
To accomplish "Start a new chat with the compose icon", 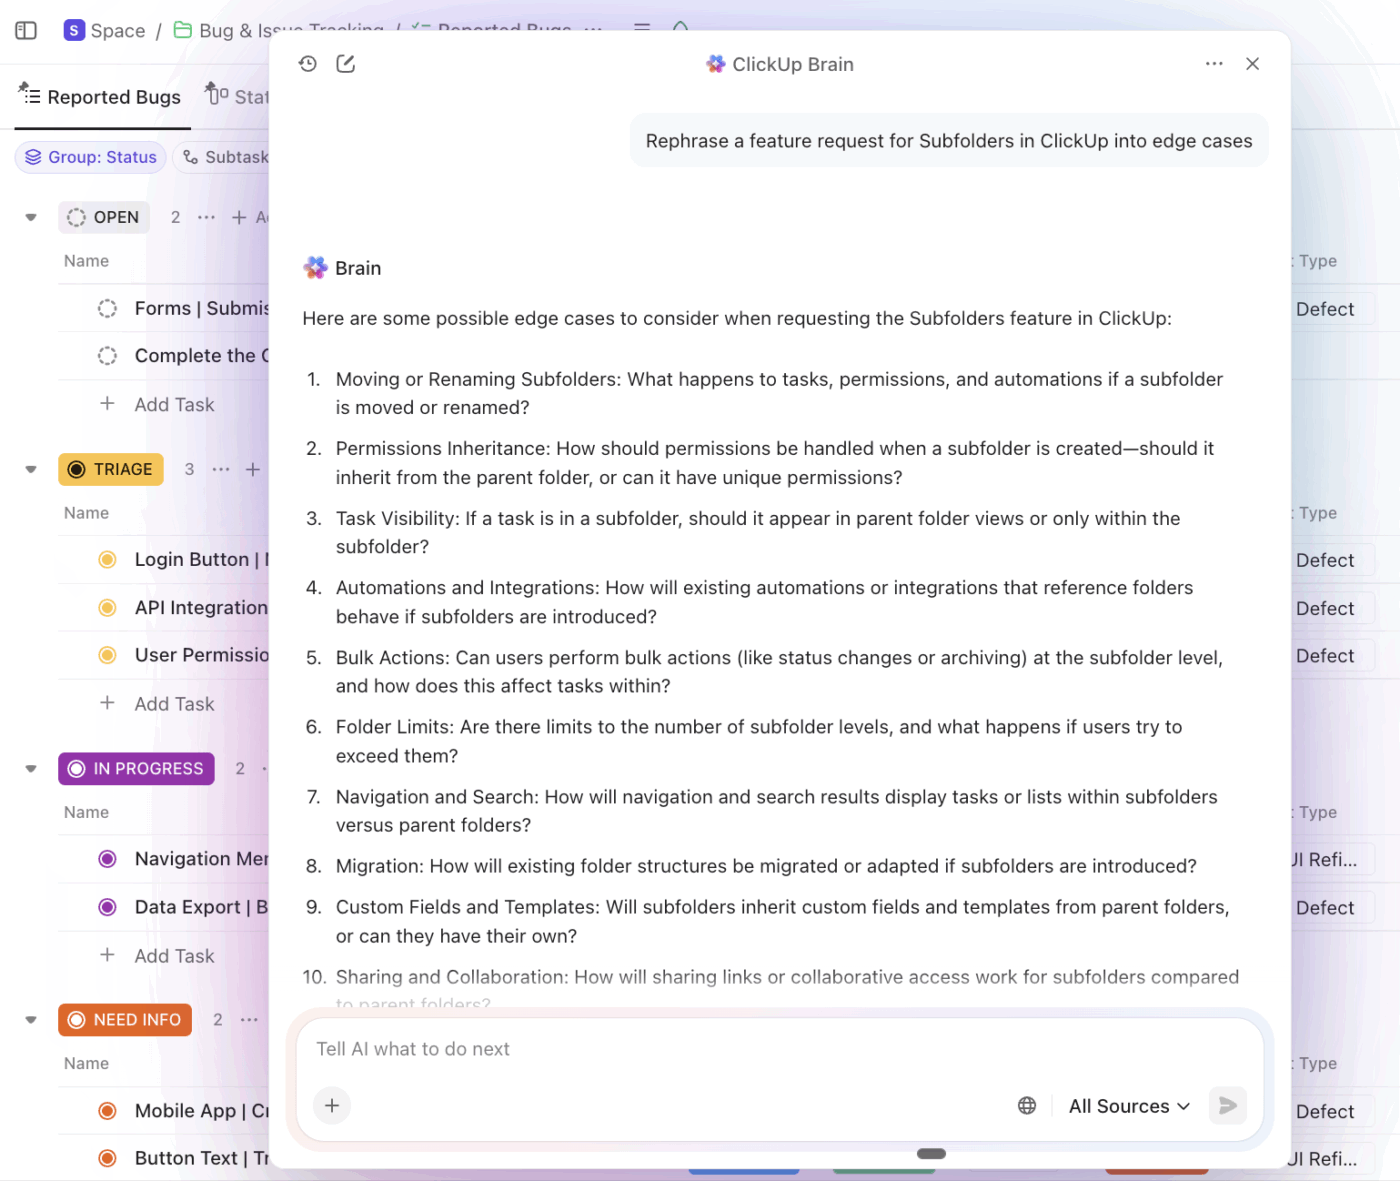I will point(346,63).
